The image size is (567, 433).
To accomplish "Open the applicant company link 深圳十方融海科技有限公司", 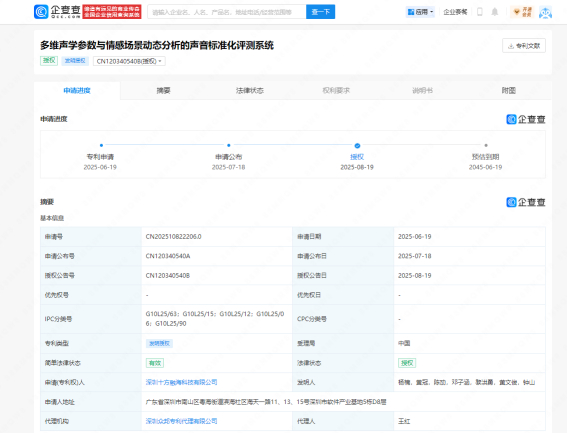I will (x=182, y=382).
